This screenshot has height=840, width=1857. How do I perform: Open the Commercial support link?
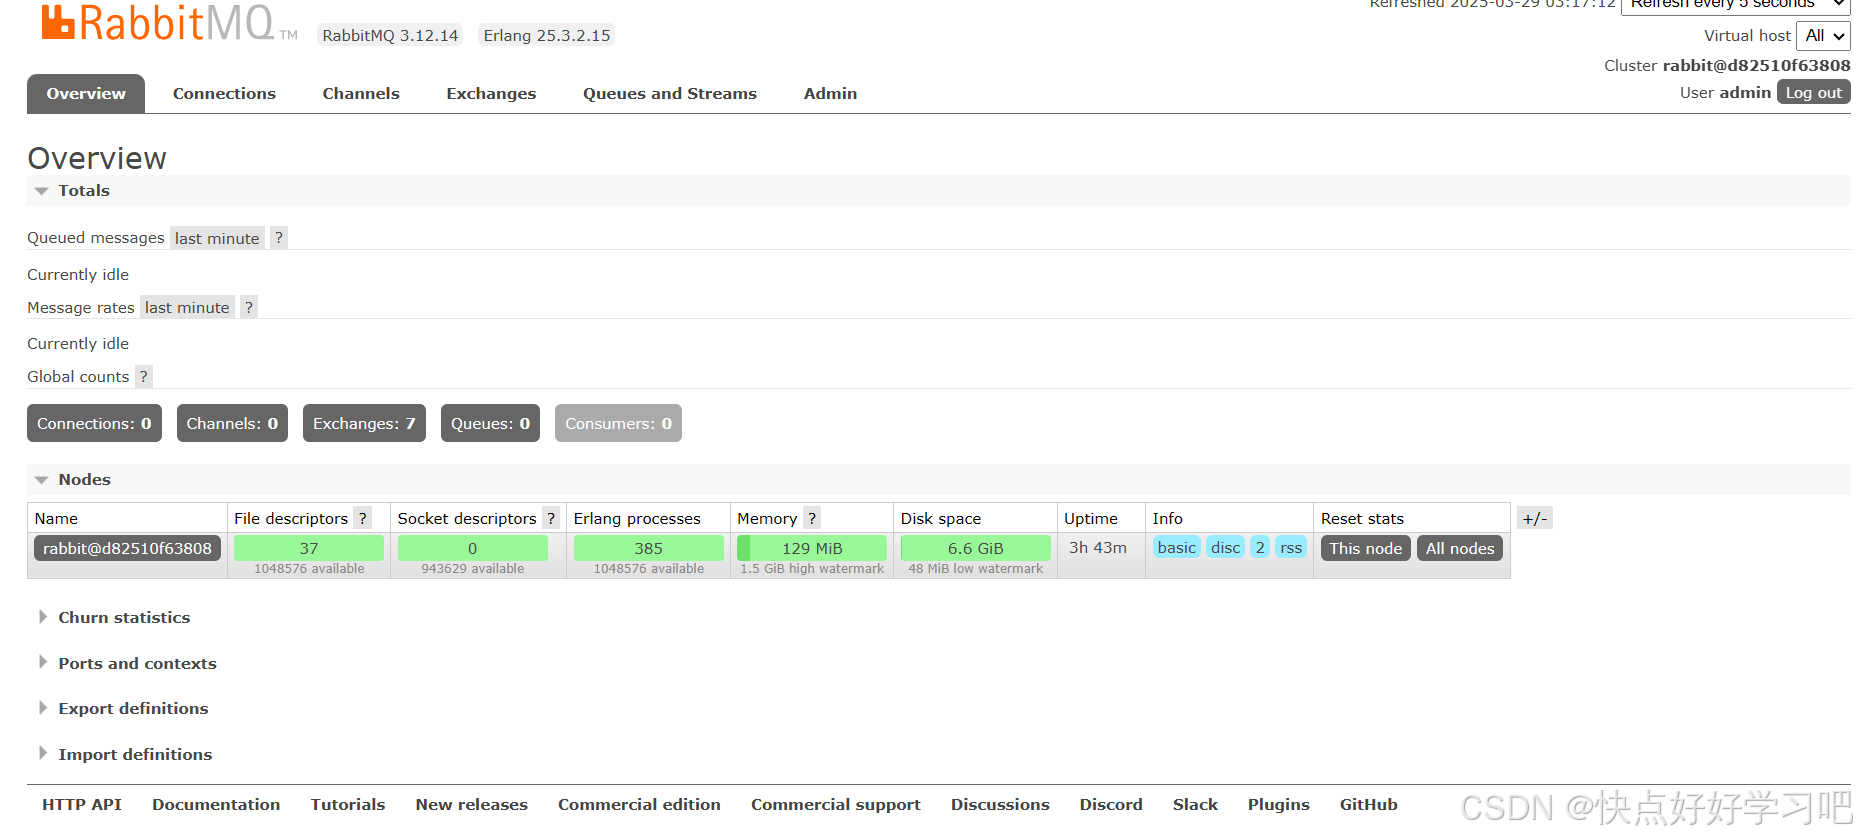pos(836,804)
